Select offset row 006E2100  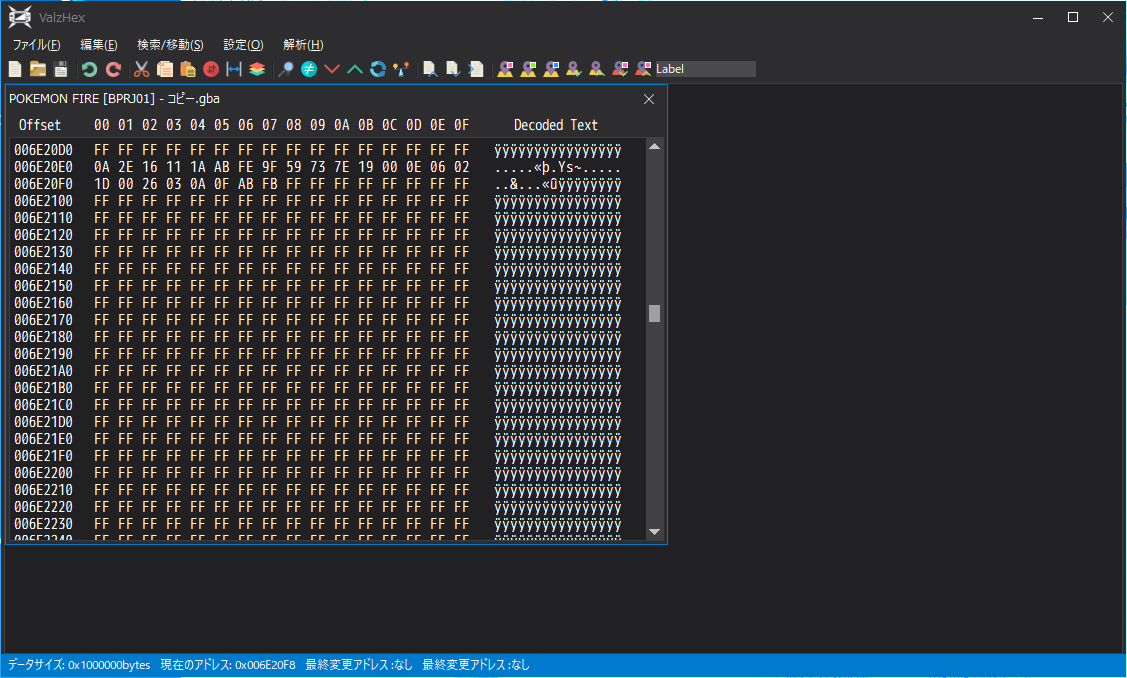click(x=44, y=201)
